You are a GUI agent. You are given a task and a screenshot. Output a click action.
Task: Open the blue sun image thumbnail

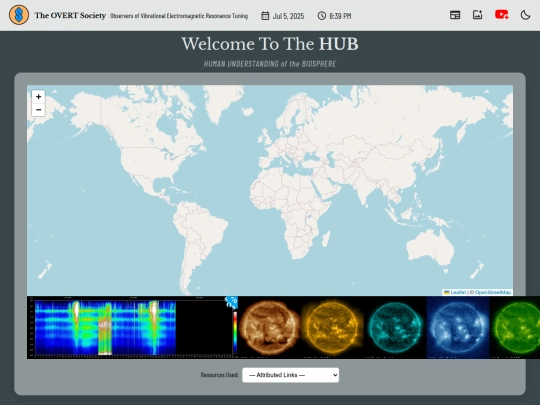458,327
